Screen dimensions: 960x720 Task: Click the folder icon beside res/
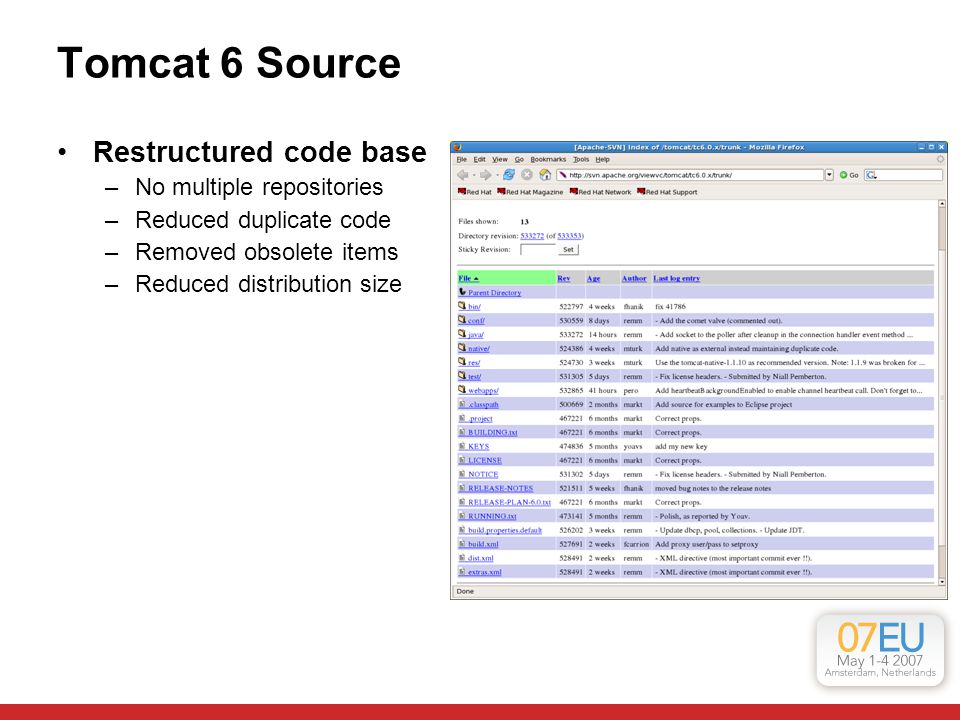point(462,362)
